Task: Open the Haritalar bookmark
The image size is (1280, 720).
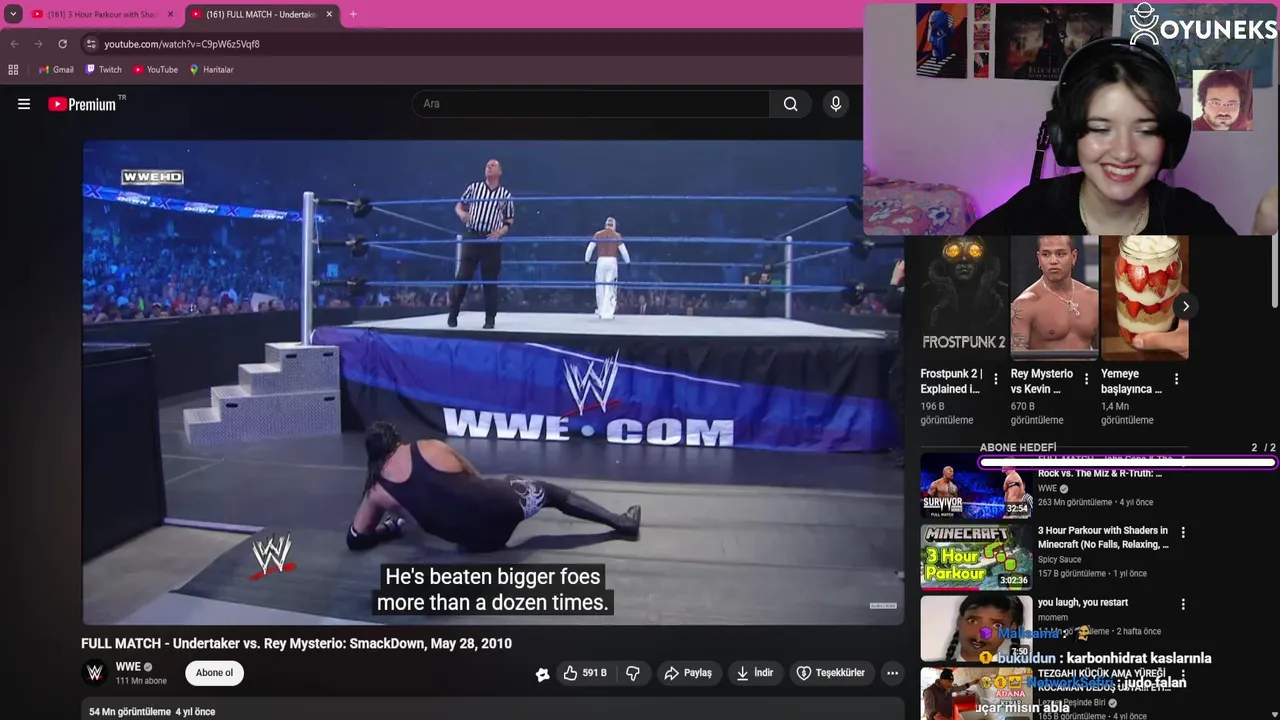Action: pyautogui.click(x=211, y=70)
